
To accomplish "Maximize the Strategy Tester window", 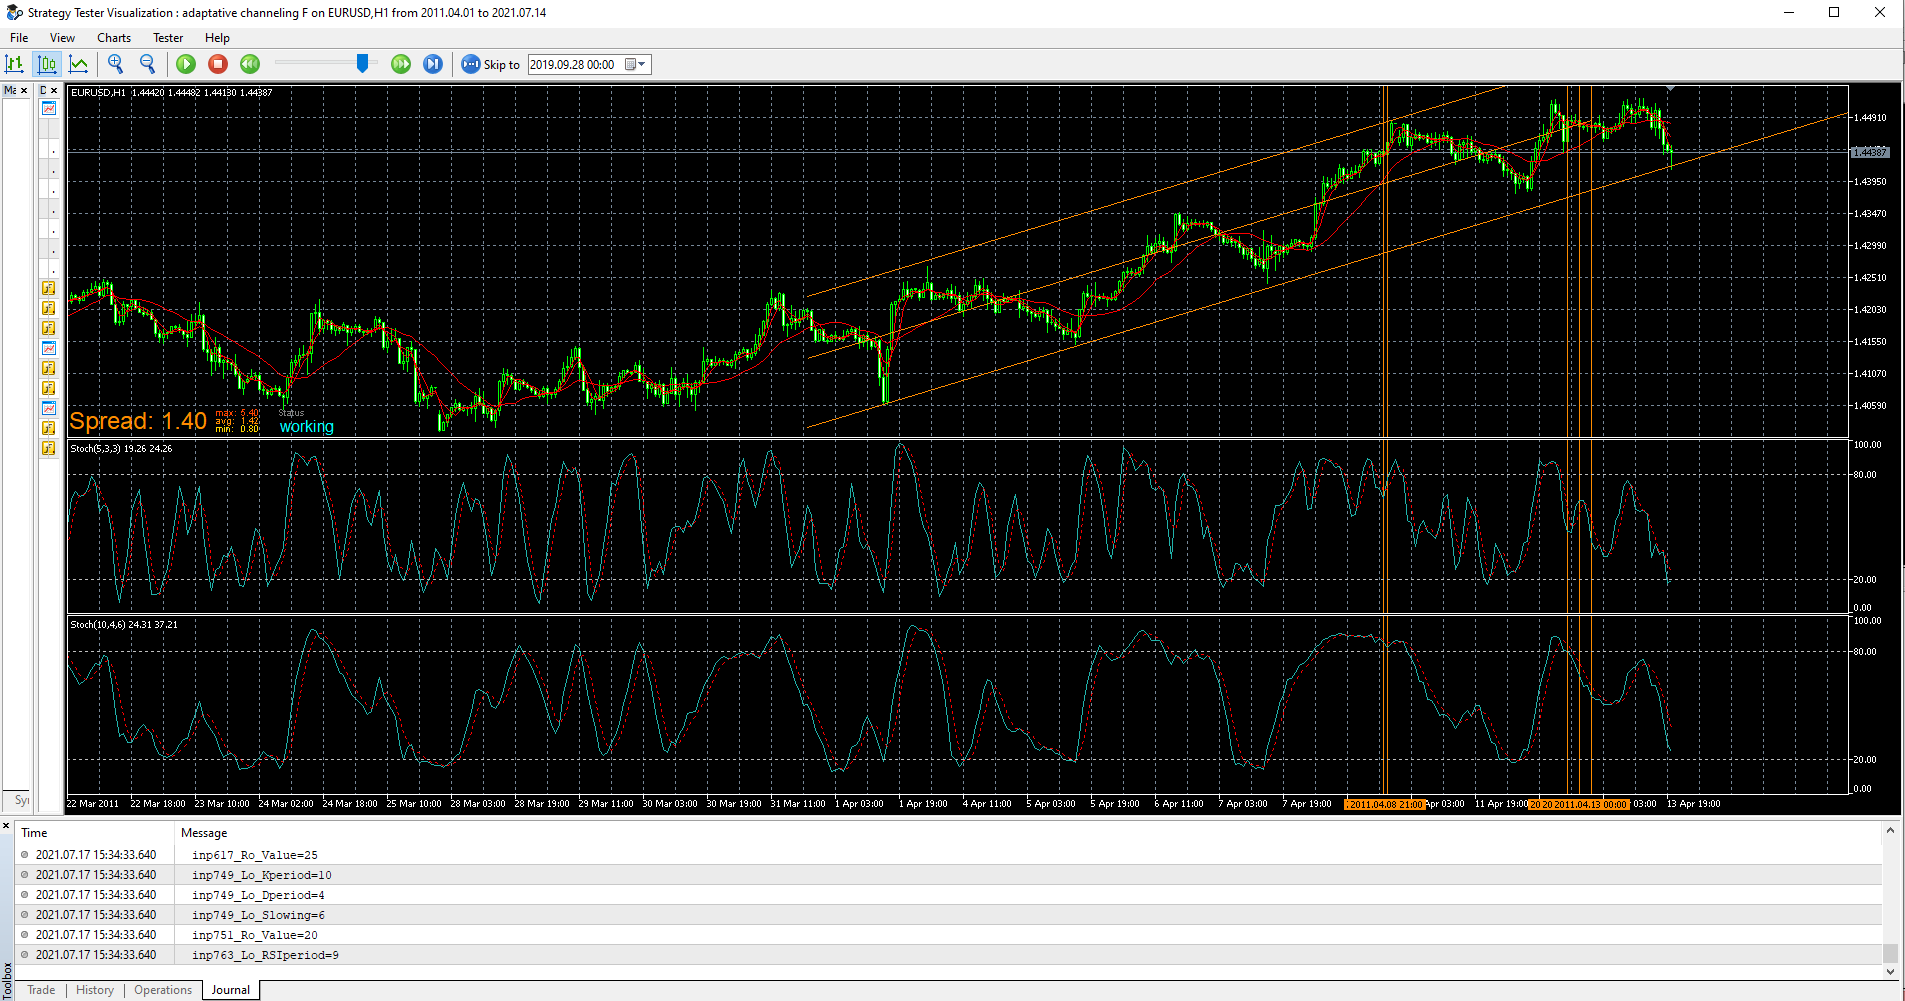I will click(1834, 12).
